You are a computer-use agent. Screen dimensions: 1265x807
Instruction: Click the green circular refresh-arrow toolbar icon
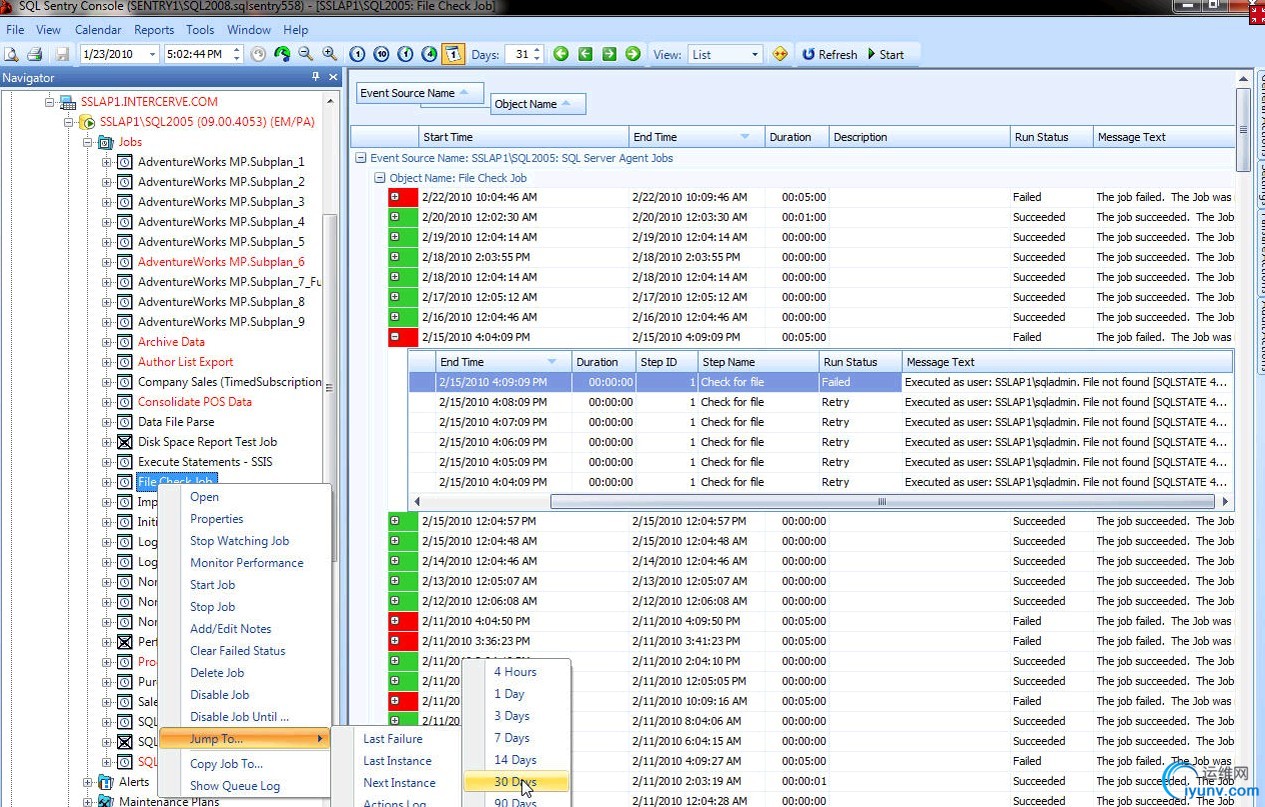click(x=282, y=54)
